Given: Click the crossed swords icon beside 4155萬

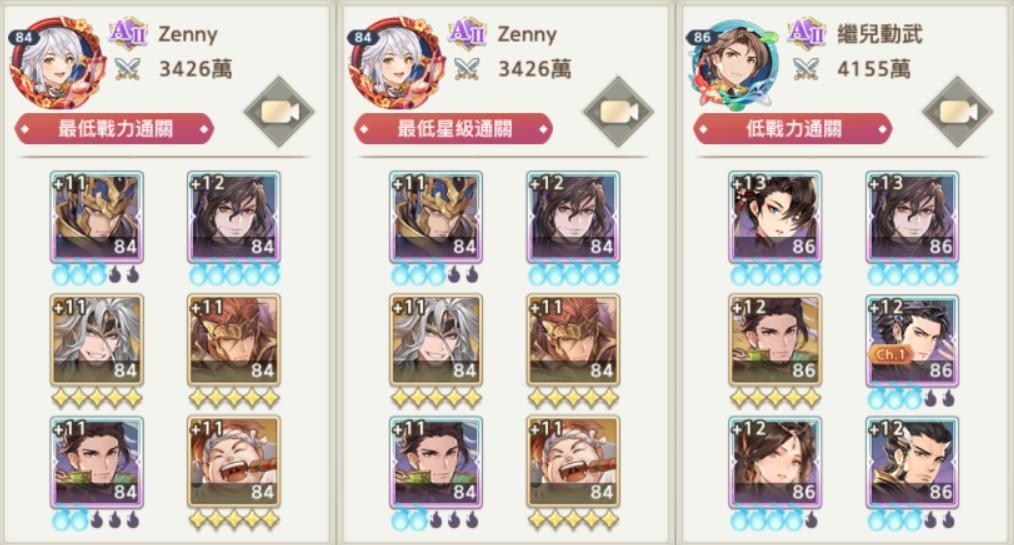Looking at the screenshot, I should coord(806,69).
